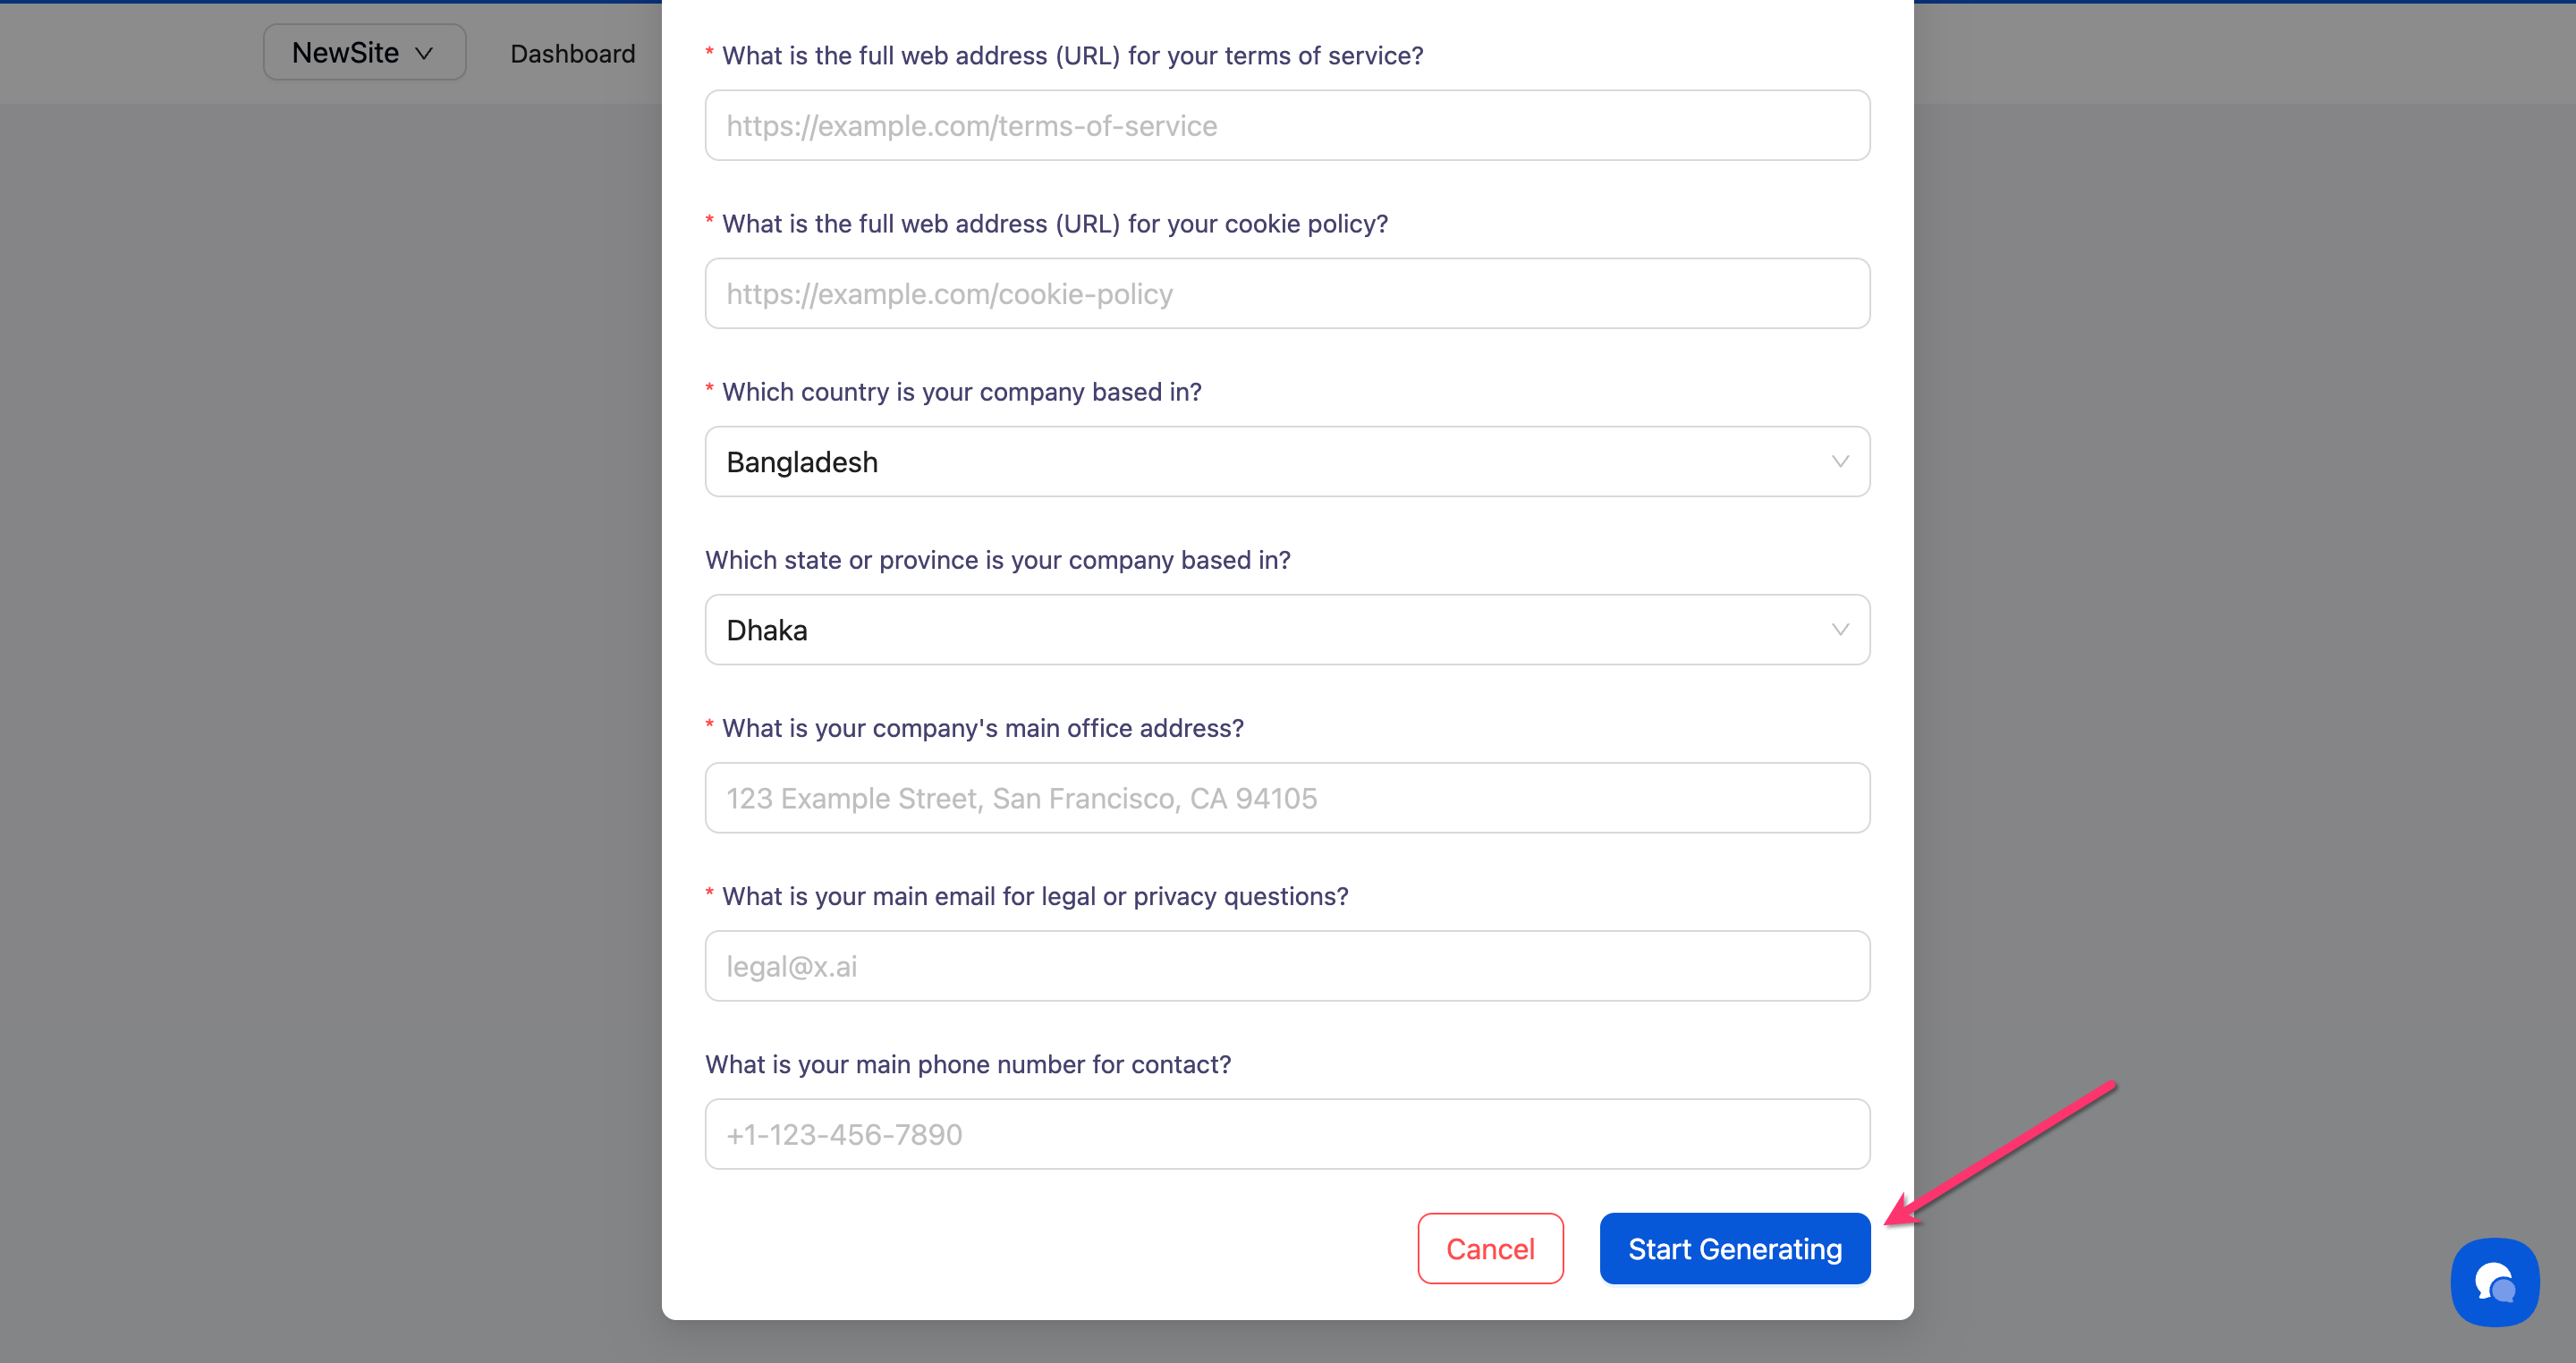Click into the cookie policy URL field

(x=1286, y=293)
